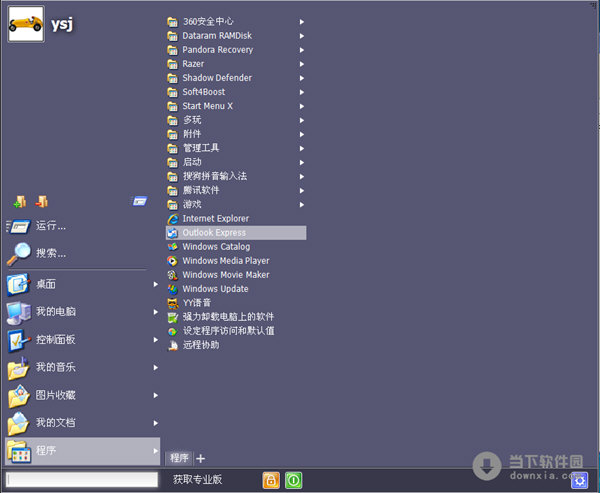This screenshot has height=493, width=600.
Task: Open the 远程协助 icon
Action: pyautogui.click(x=173, y=345)
